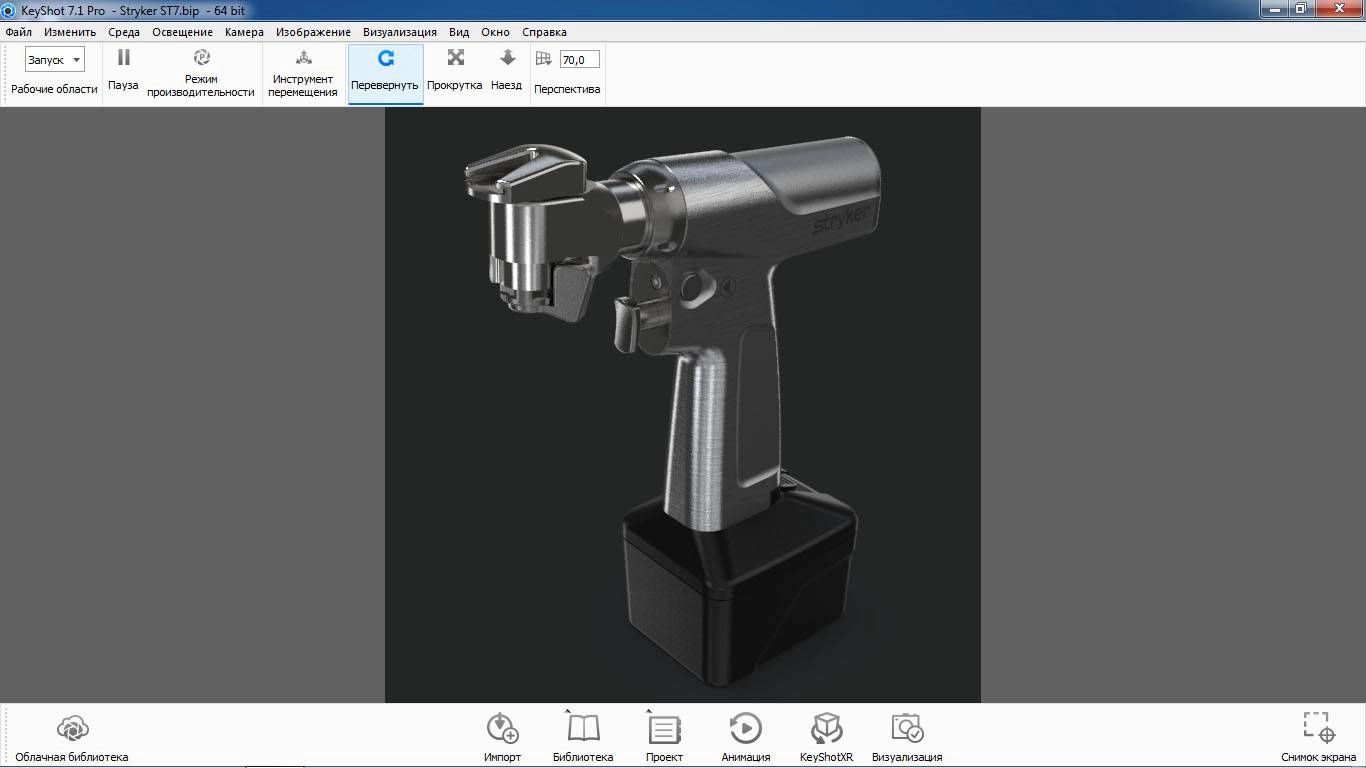
Task: Open the Визуализация menu in menu bar
Action: [x=399, y=32]
